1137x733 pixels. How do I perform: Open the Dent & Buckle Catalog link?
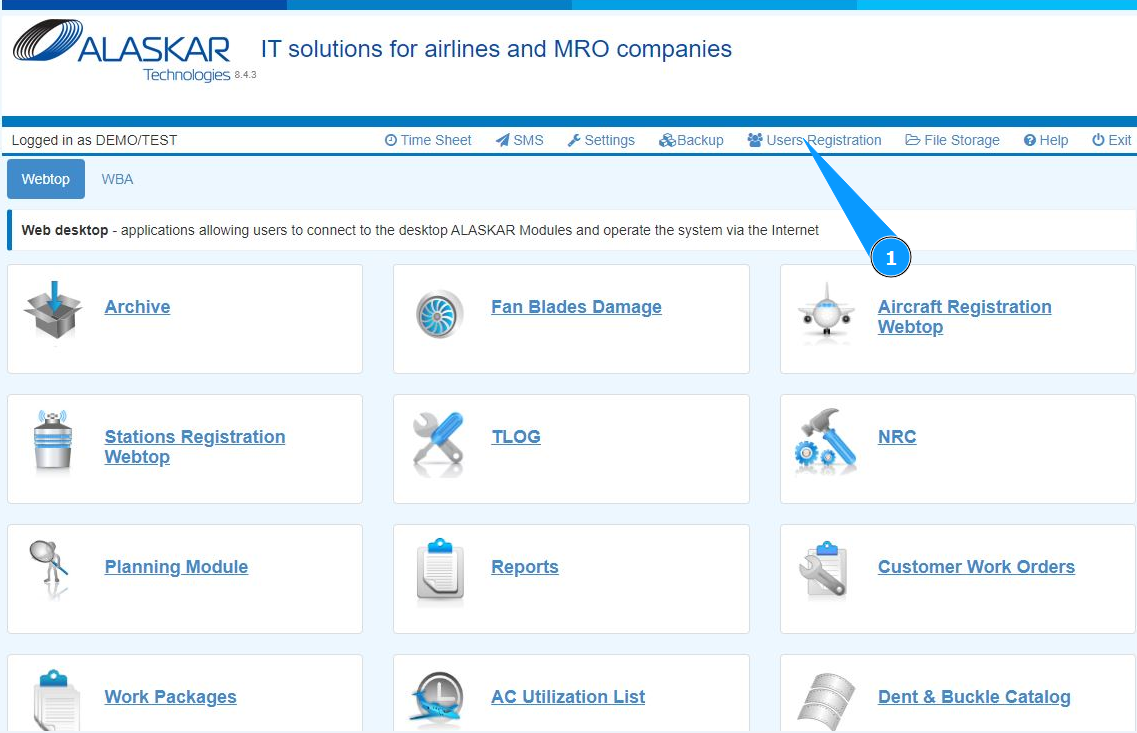click(974, 697)
